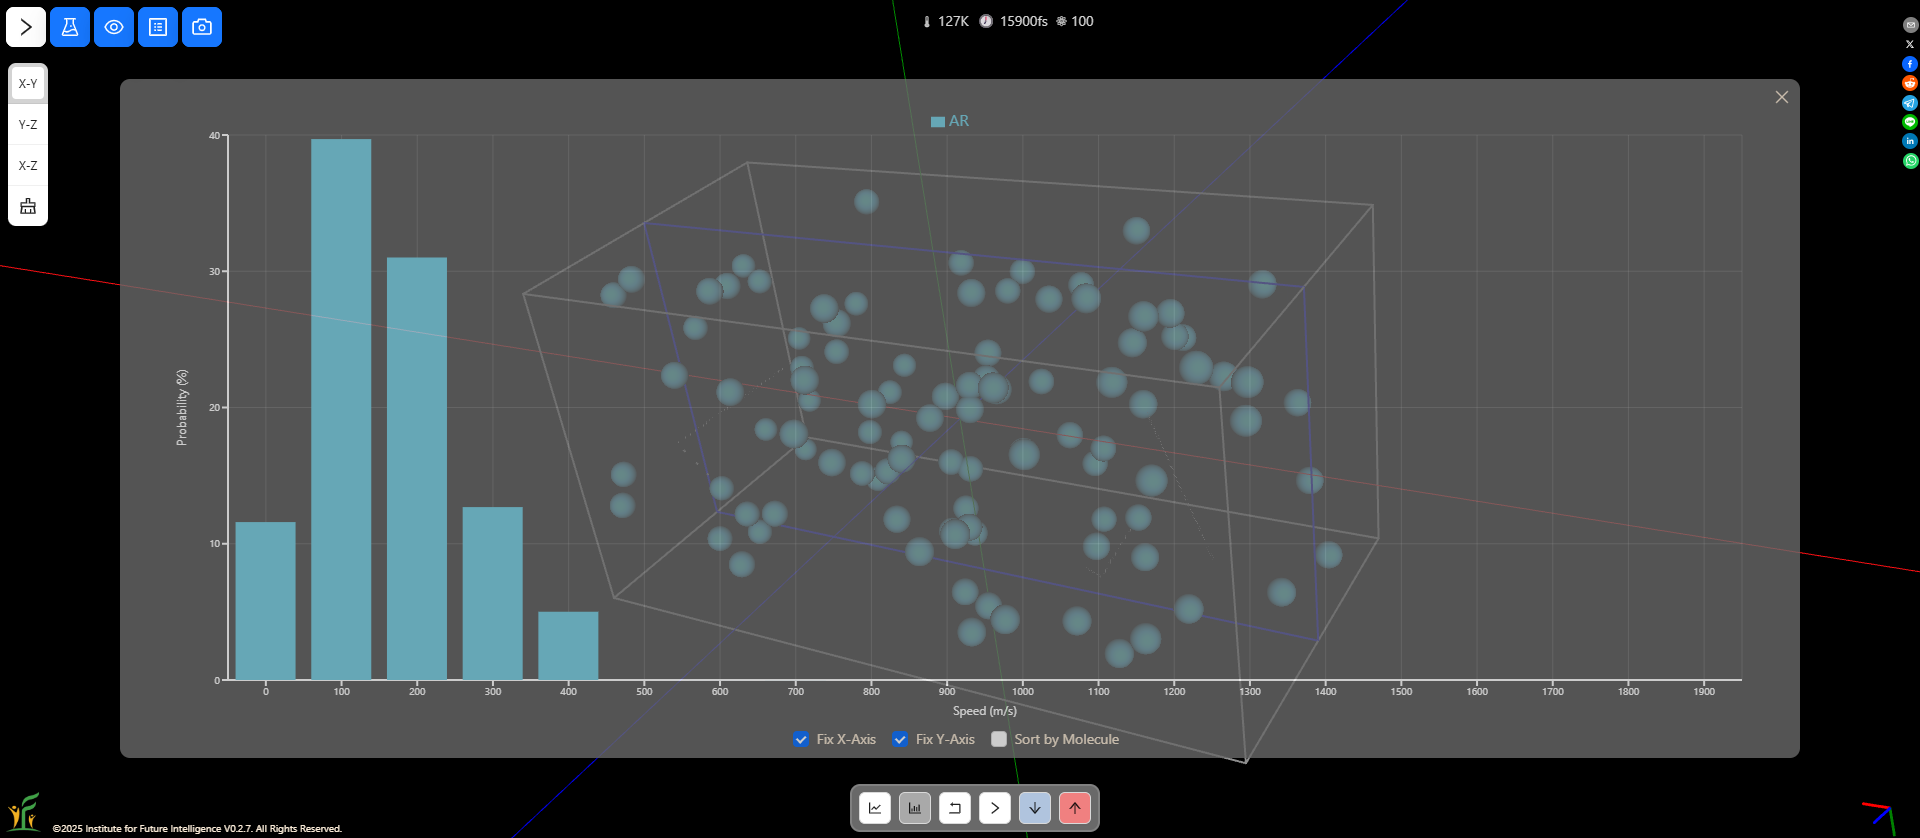Share via the Reddit icon
This screenshot has height=838, width=1920.
coord(1910,83)
